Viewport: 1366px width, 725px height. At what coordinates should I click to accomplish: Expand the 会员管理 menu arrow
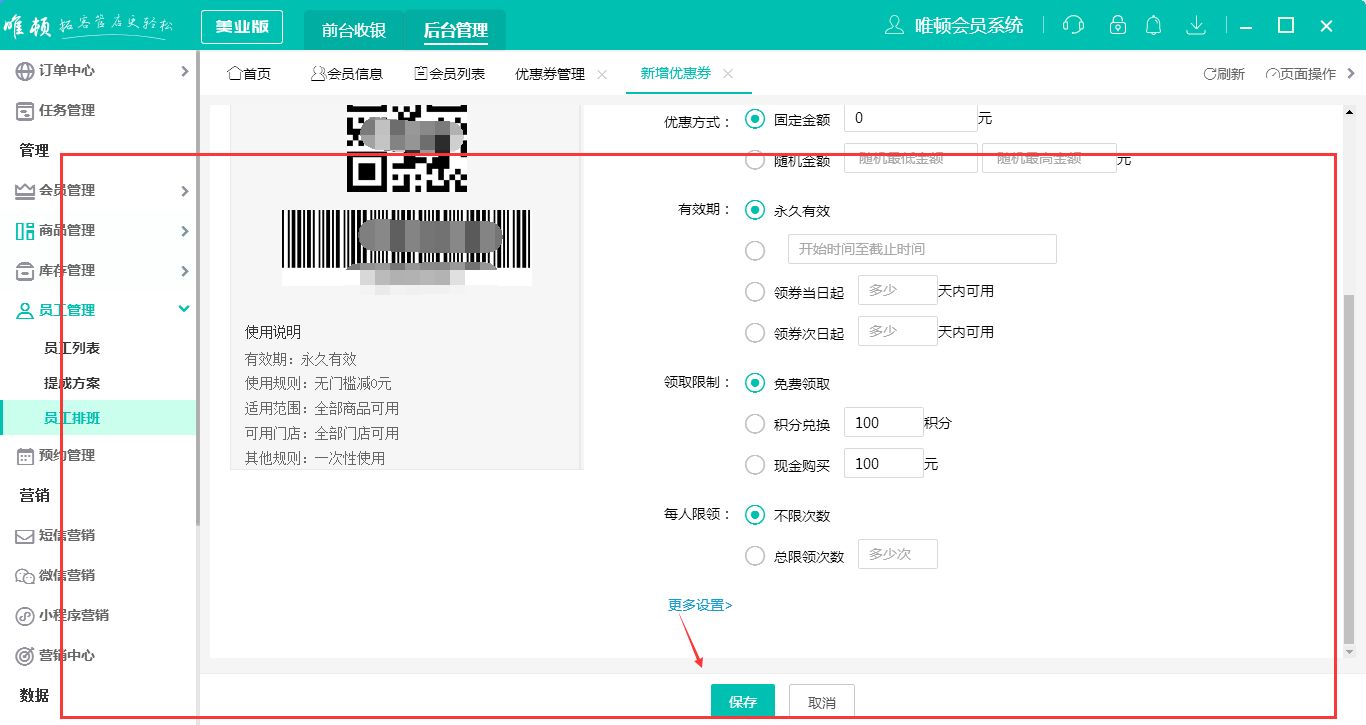click(x=184, y=191)
